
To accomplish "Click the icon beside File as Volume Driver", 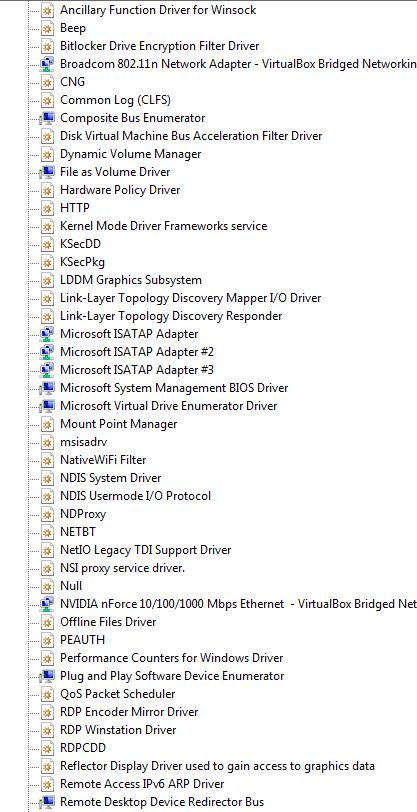I will click(x=47, y=172).
